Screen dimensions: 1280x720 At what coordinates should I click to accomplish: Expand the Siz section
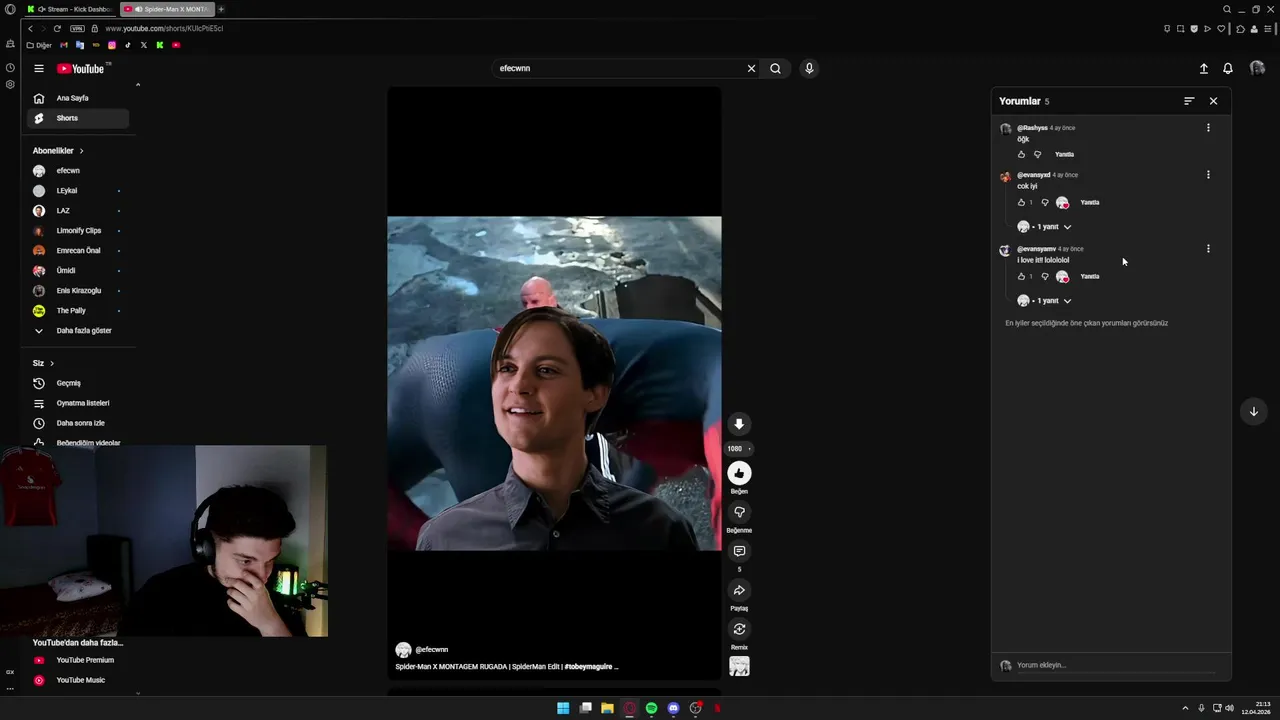(43, 363)
